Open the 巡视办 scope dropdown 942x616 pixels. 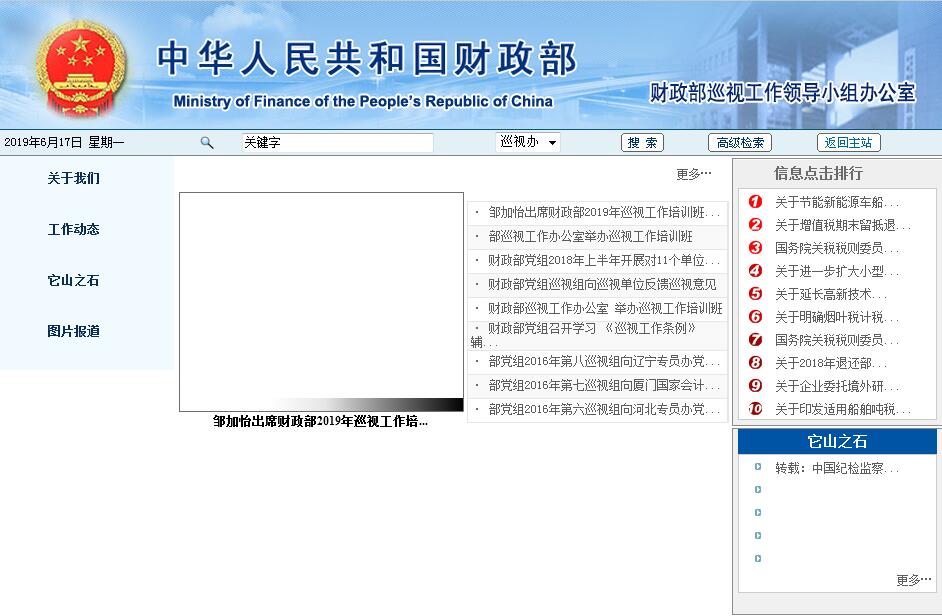(x=528, y=142)
